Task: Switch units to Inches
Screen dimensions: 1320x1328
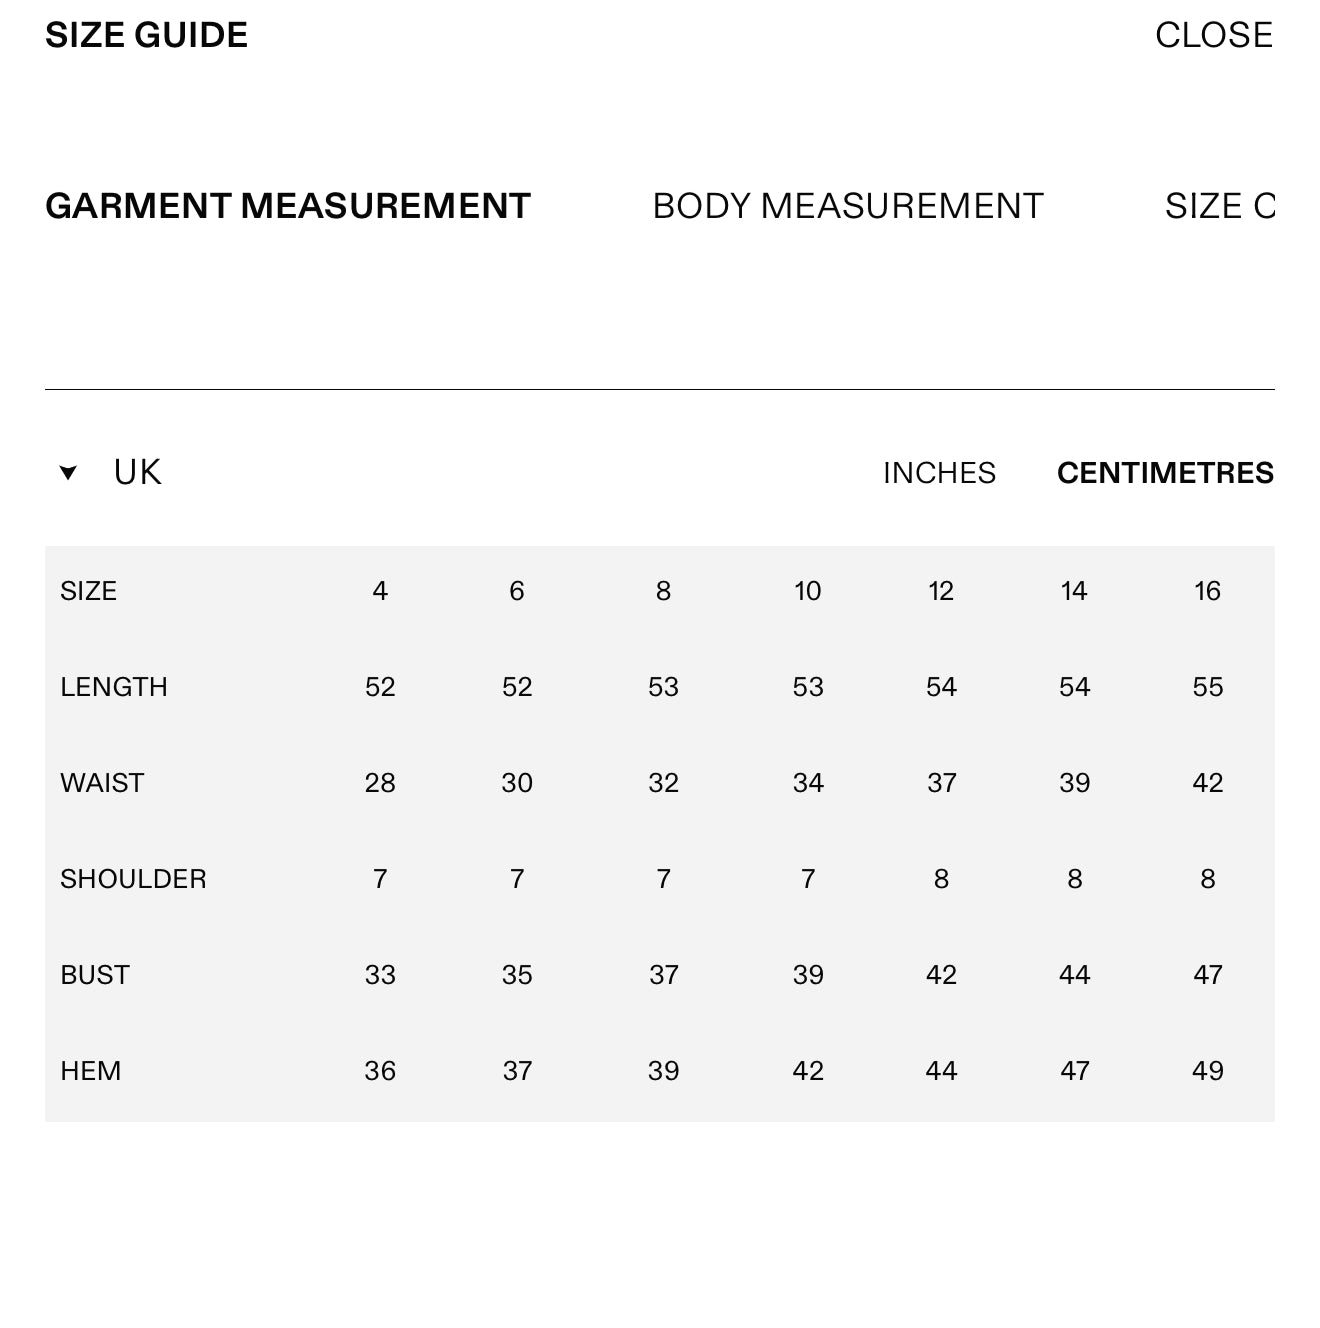Action: click(x=939, y=473)
